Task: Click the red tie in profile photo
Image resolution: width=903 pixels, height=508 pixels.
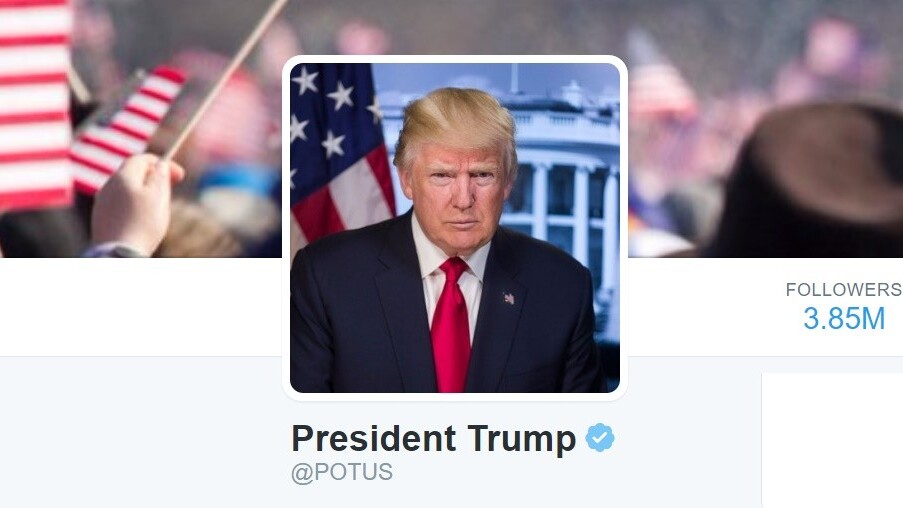Action: tap(450, 325)
